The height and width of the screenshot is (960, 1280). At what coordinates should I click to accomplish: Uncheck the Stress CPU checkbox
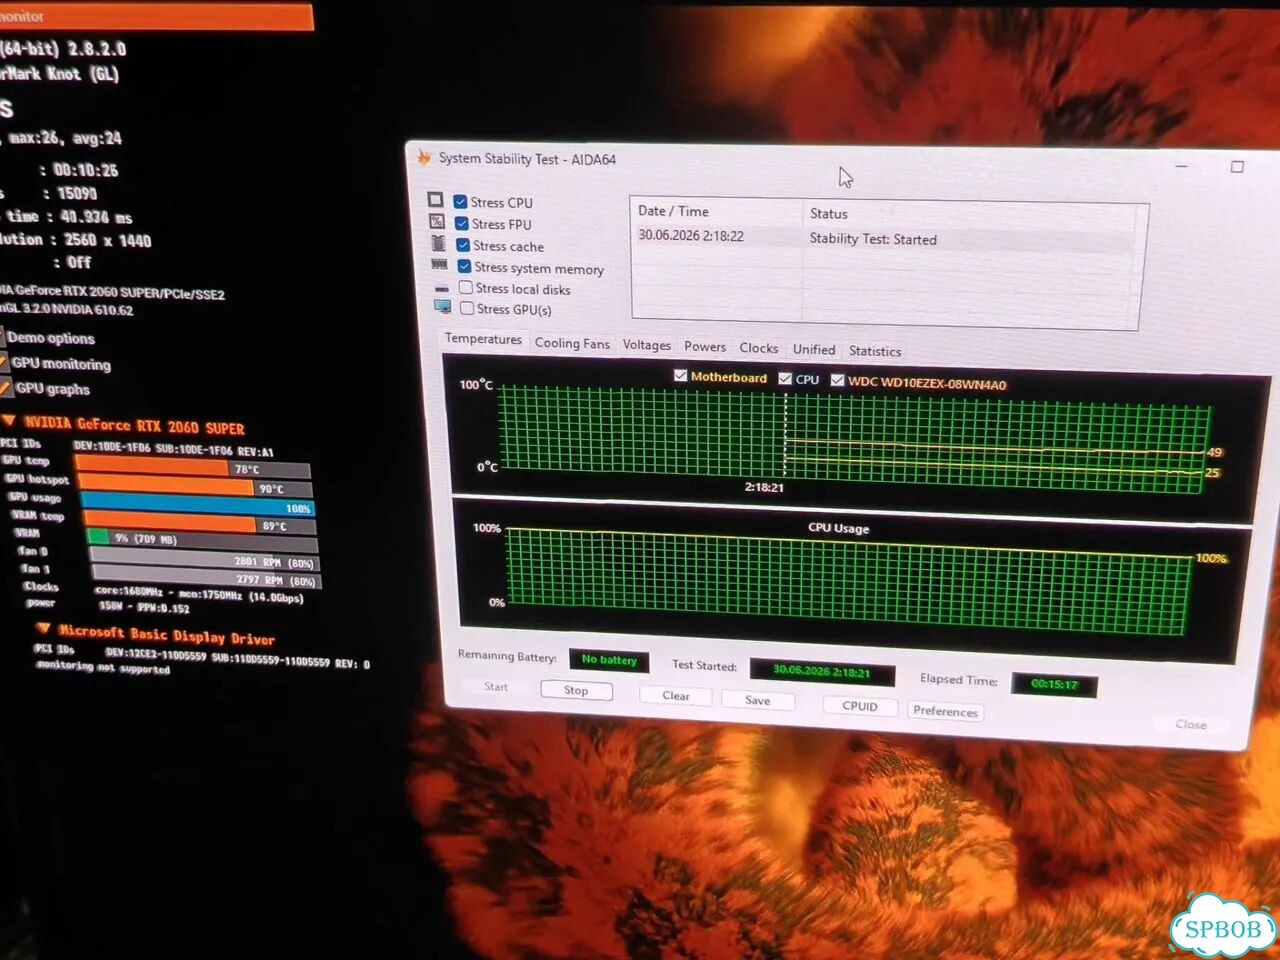tap(460, 201)
